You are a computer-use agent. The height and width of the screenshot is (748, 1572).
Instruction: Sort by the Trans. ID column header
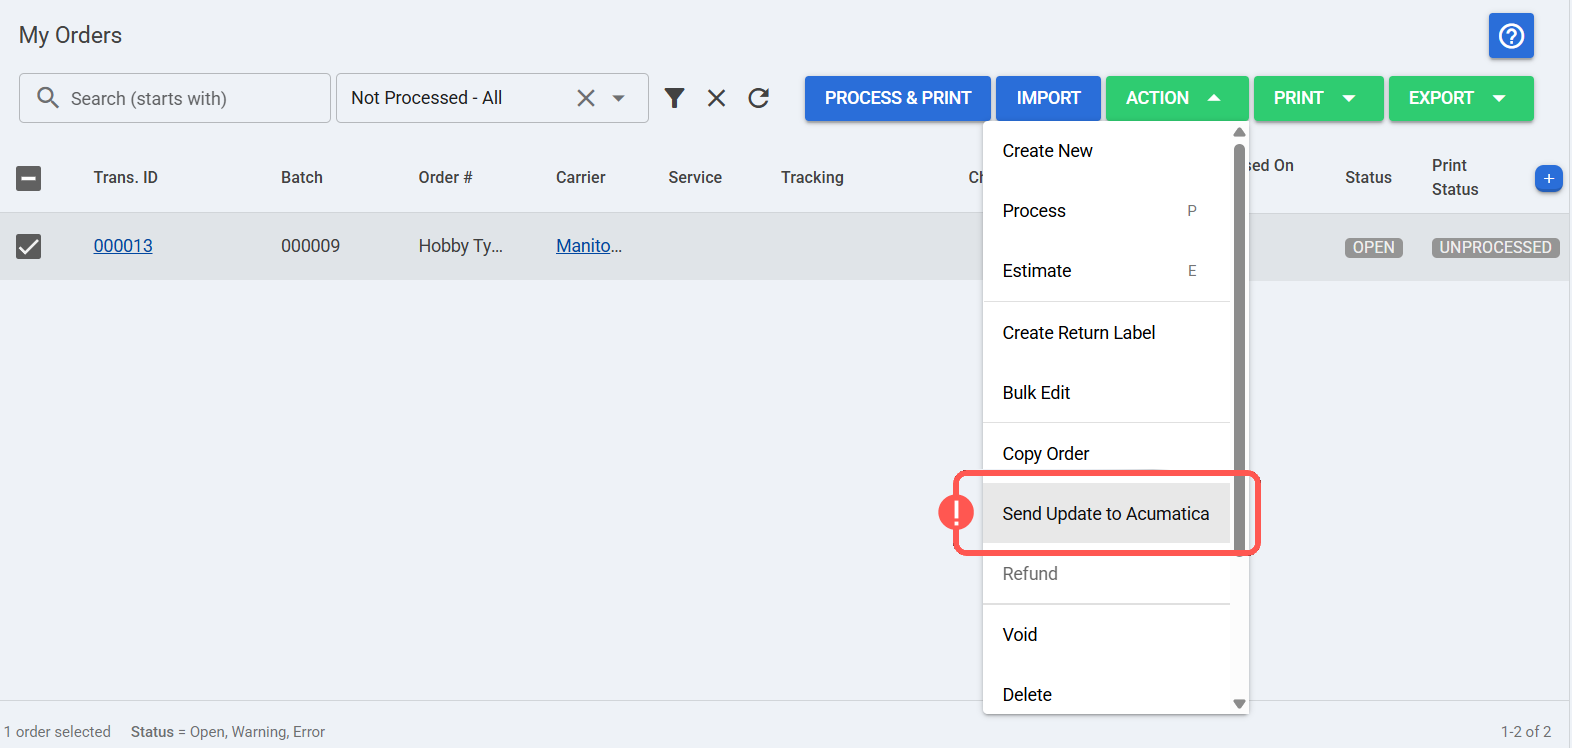click(126, 178)
